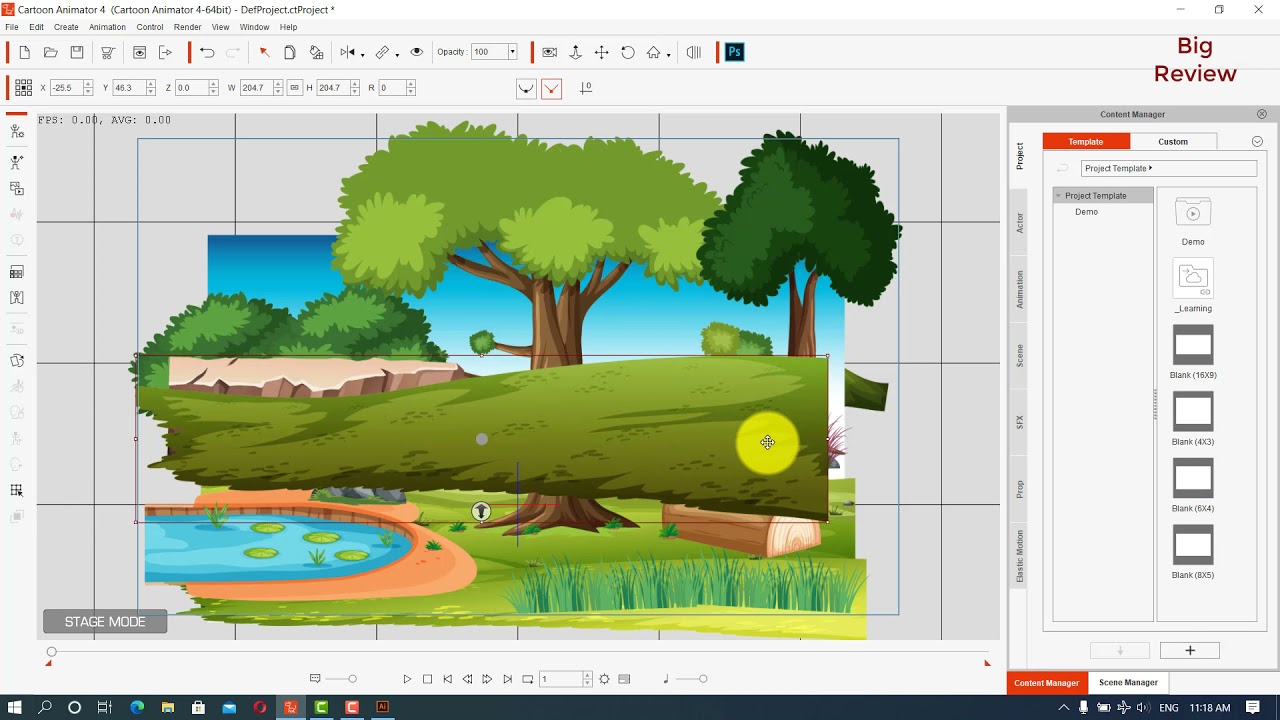Toggle the width-height aspect lock
Image resolution: width=1280 pixels, height=720 pixels.
pyautogui.click(x=295, y=88)
